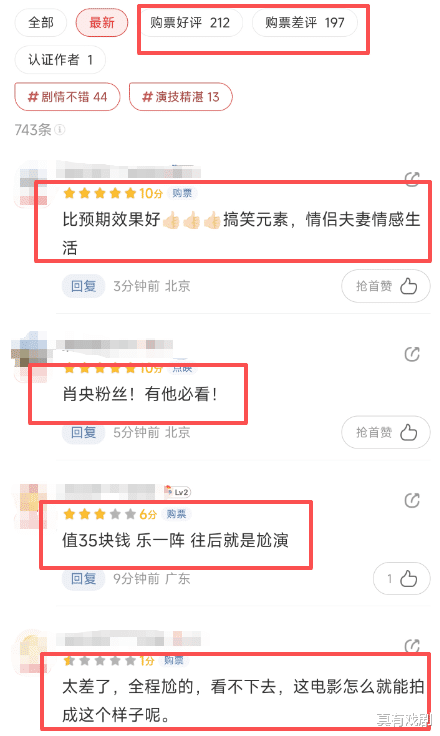Choose the #演技精湛 13 tag
The height and width of the screenshot is (736, 440).
pyautogui.click(x=181, y=97)
